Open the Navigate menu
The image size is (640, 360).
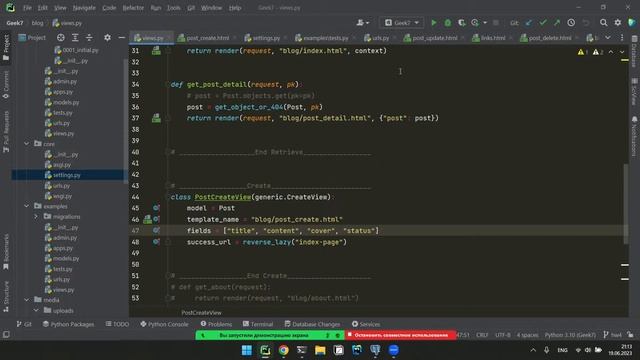pos(84,8)
